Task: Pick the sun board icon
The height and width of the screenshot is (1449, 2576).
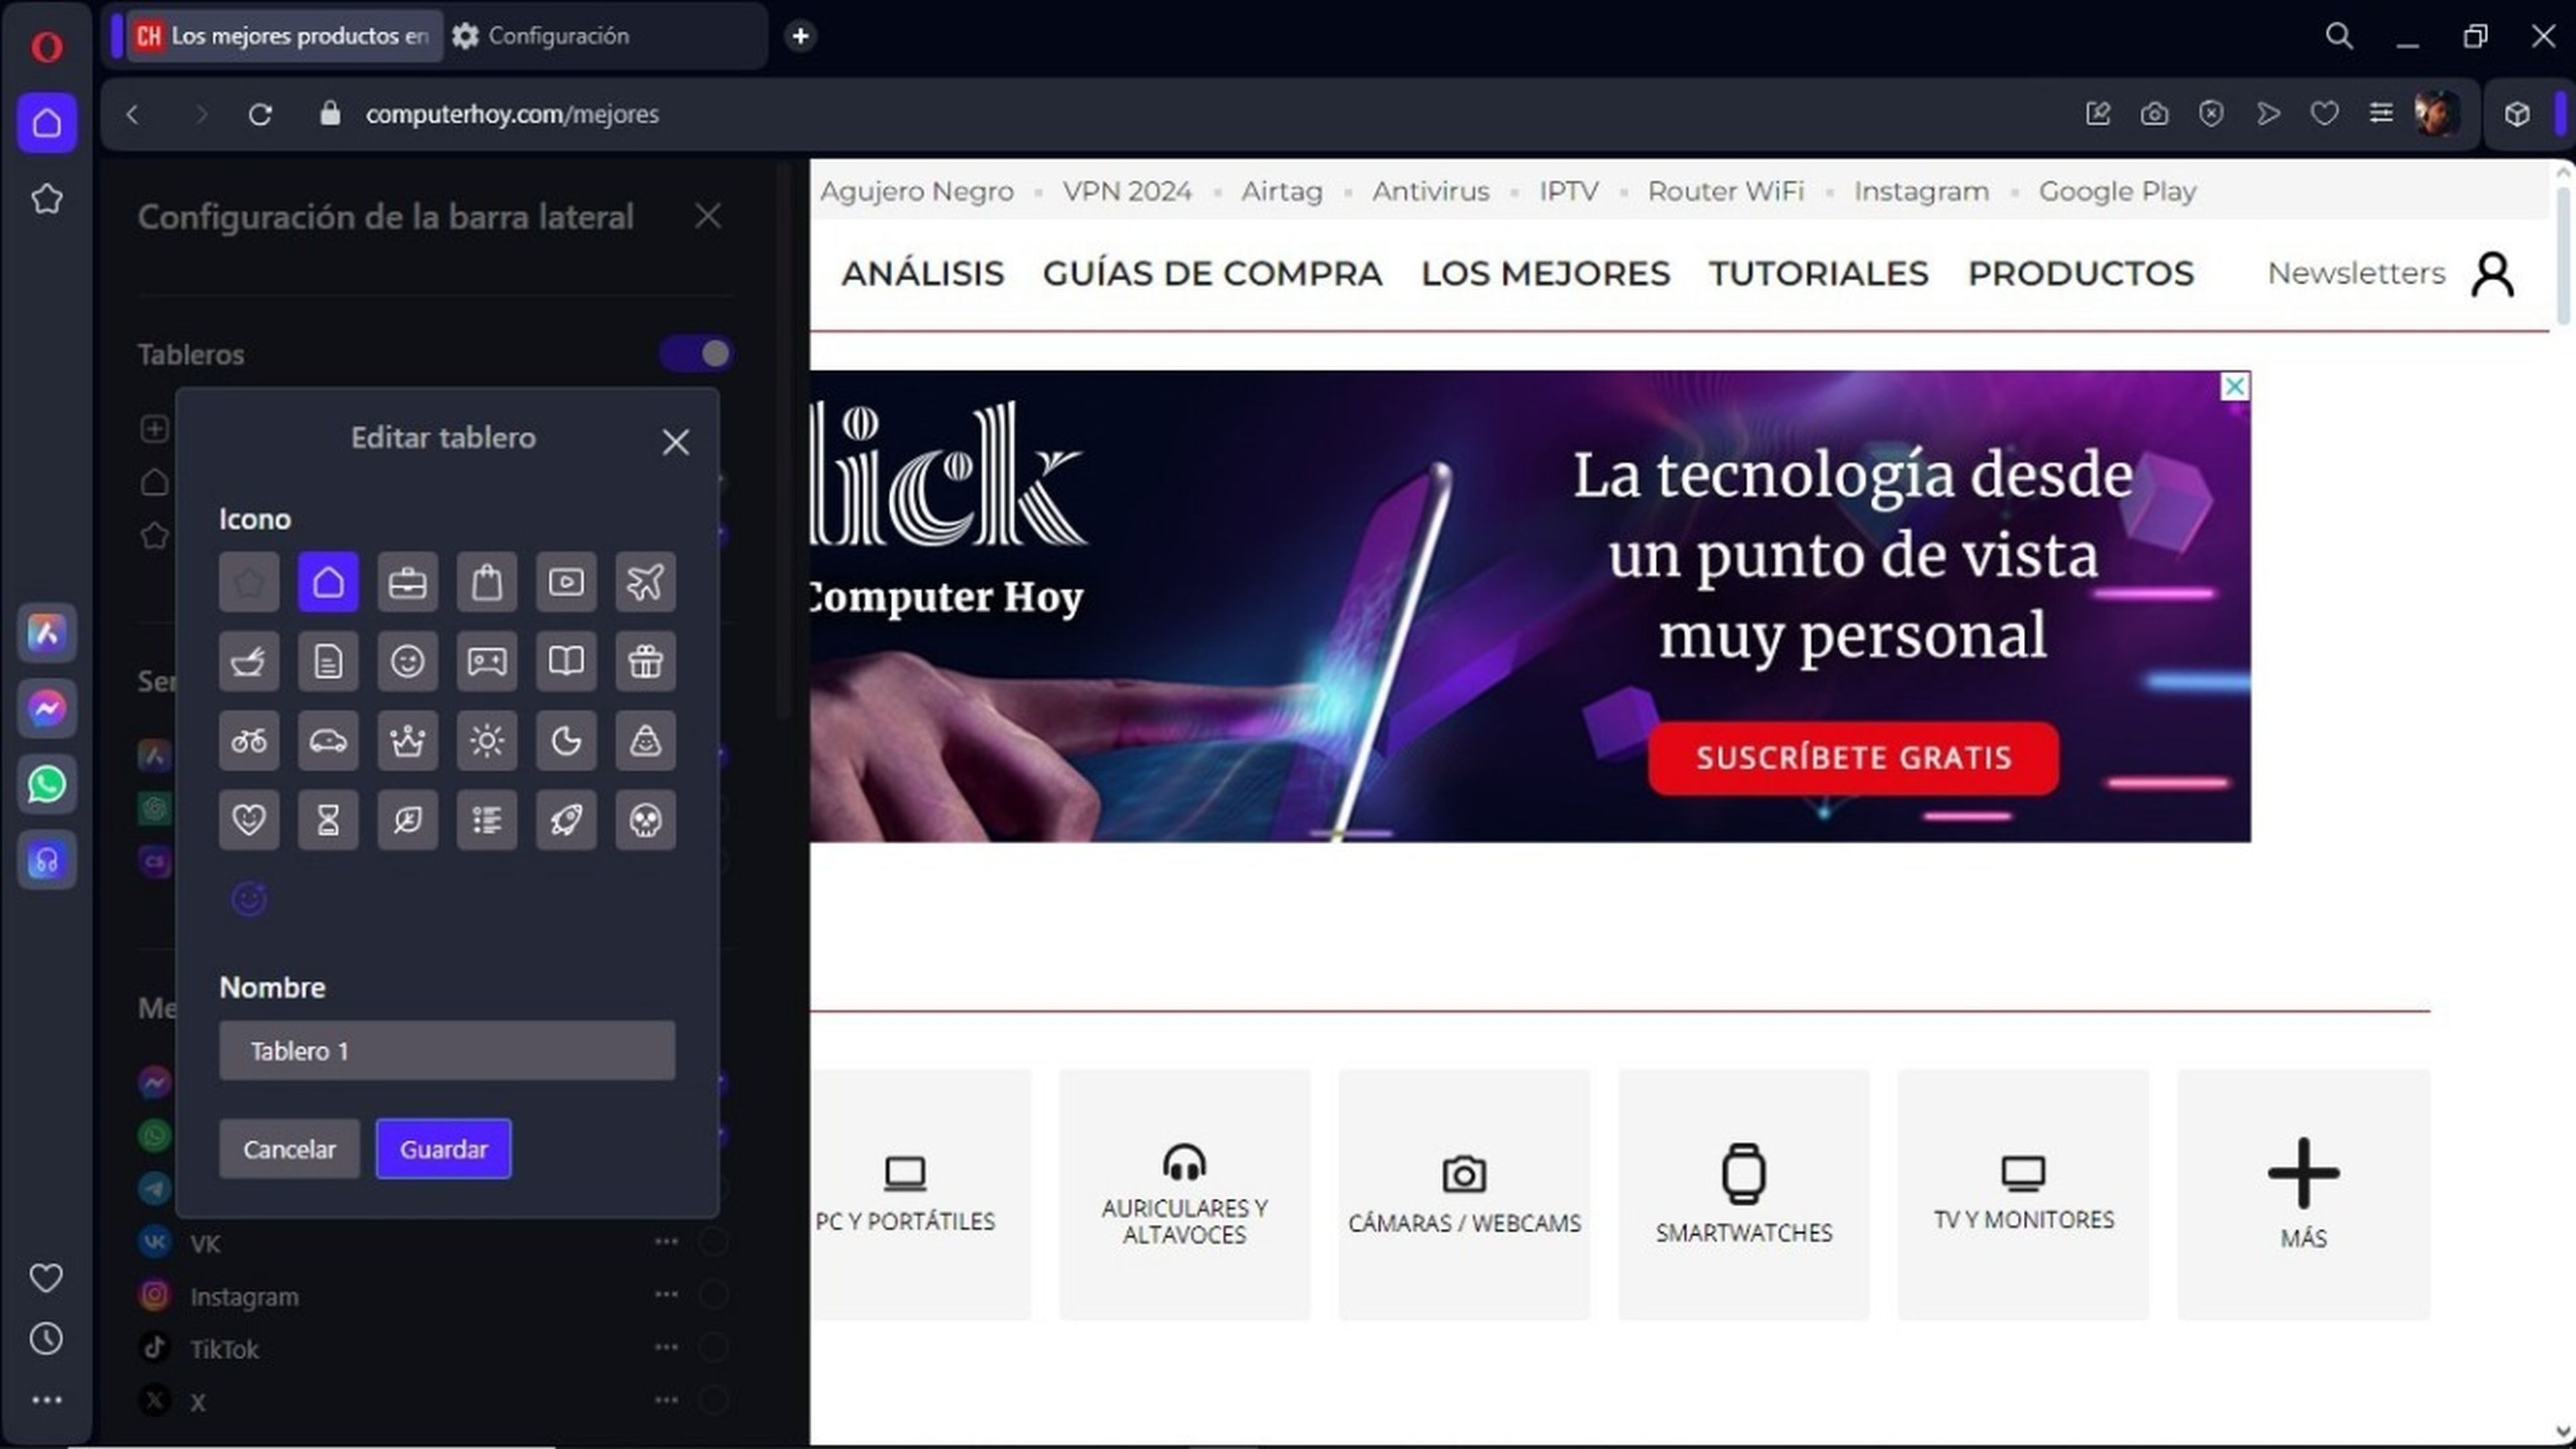Action: pyautogui.click(x=486, y=741)
